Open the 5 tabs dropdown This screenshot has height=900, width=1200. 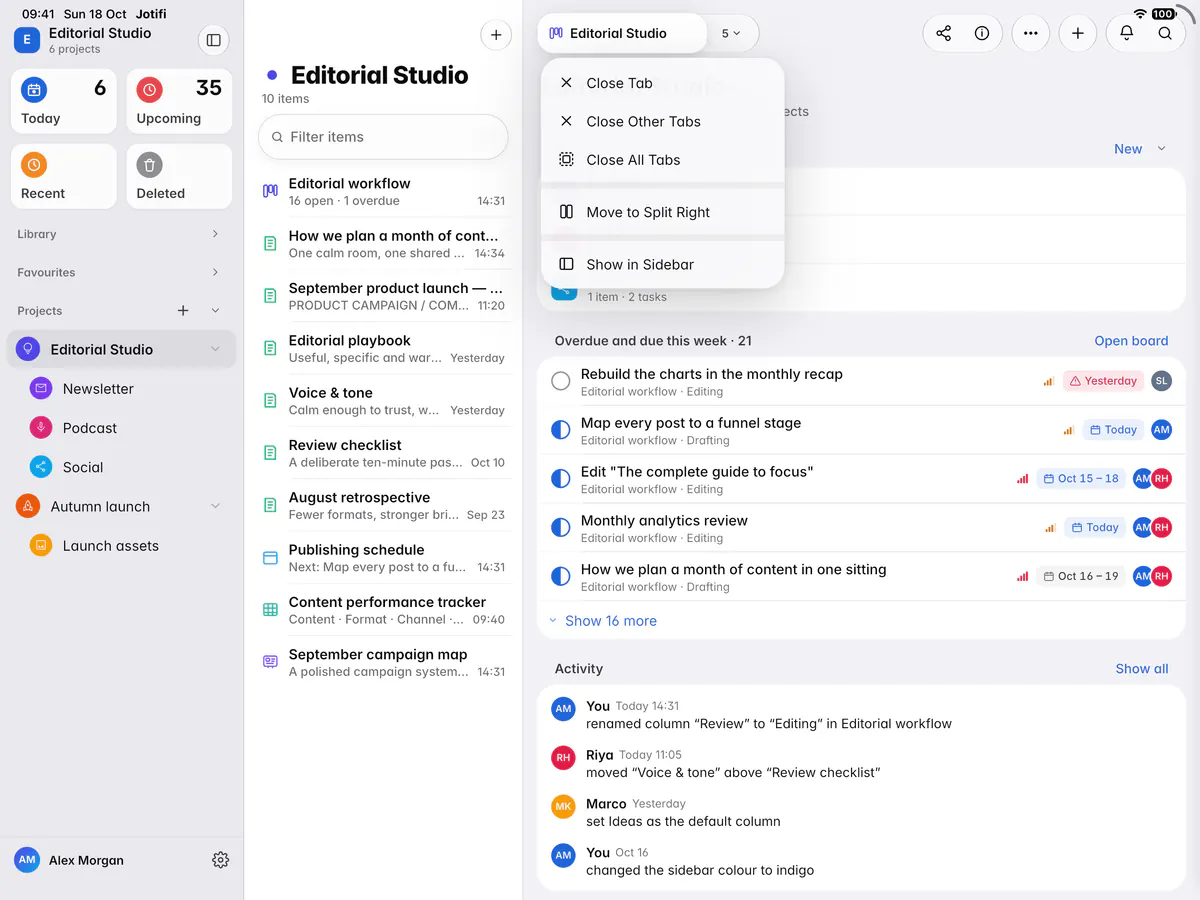(732, 33)
